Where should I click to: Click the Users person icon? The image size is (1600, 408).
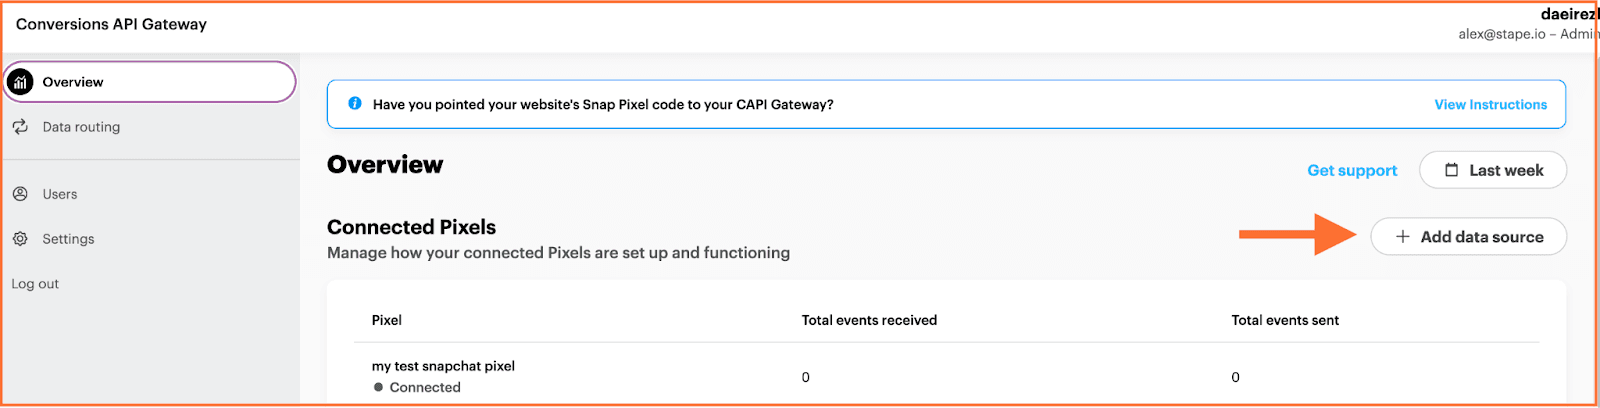pos(20,194)
